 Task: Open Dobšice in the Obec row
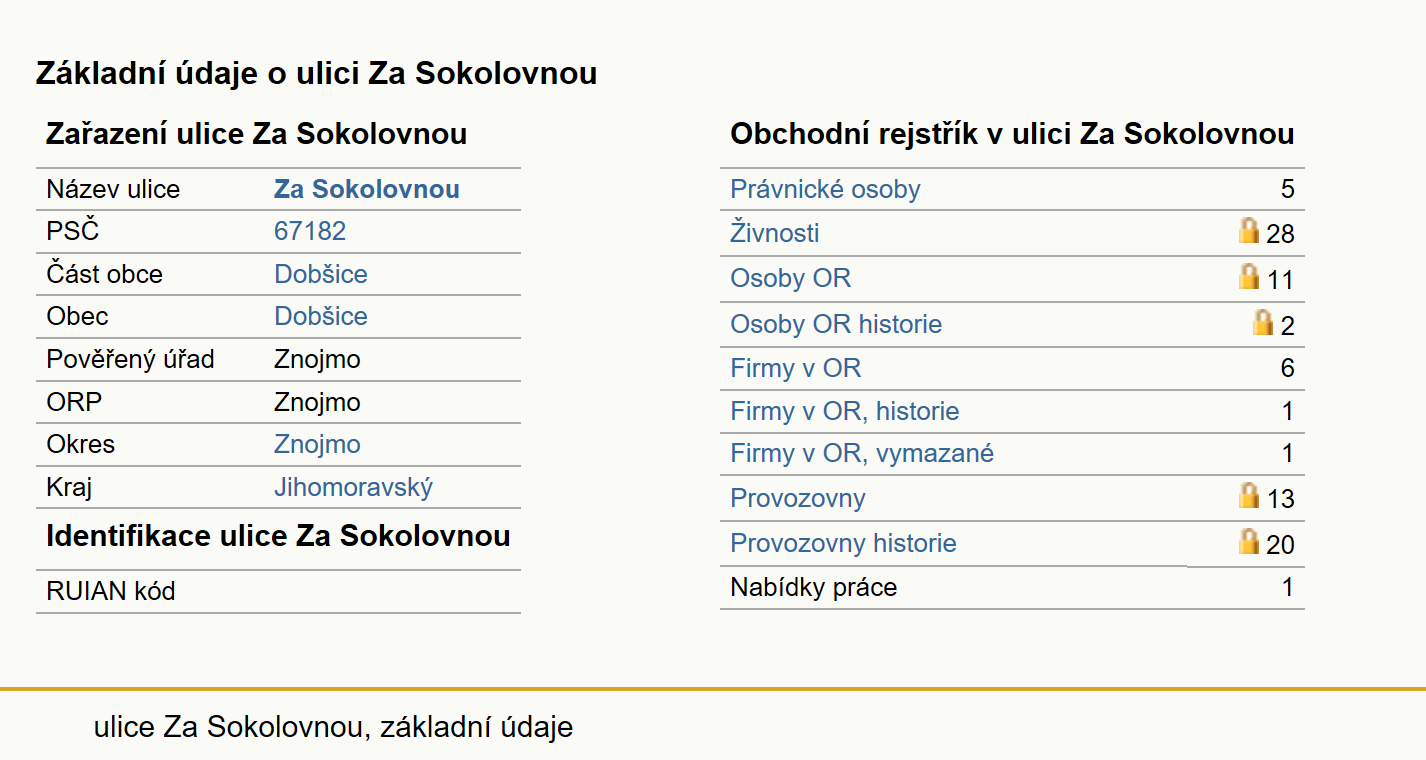tap(321, 317)
